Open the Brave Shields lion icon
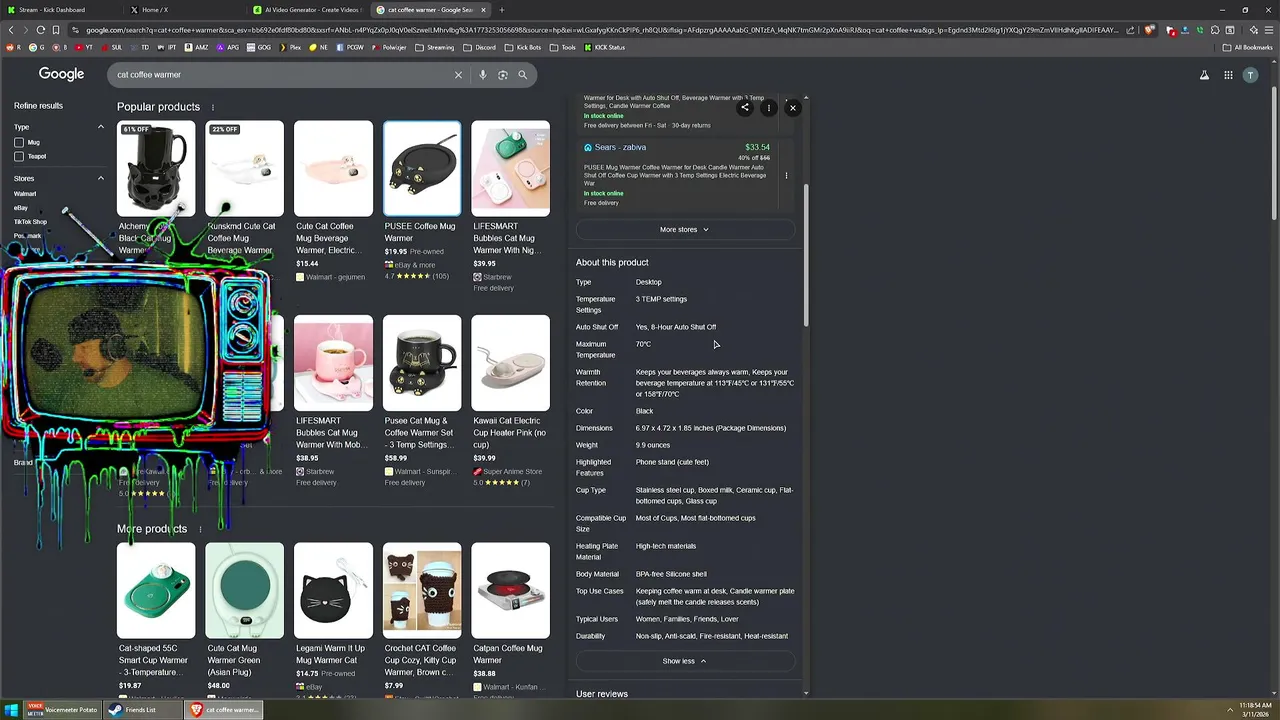 [1149, 30]
